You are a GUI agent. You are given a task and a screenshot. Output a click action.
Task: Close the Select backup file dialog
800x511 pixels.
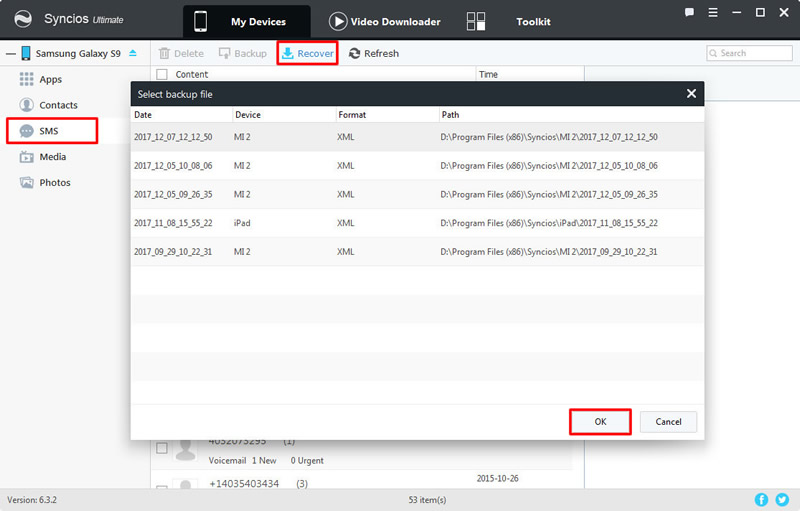pyautogui.click(x=691, y=93)
